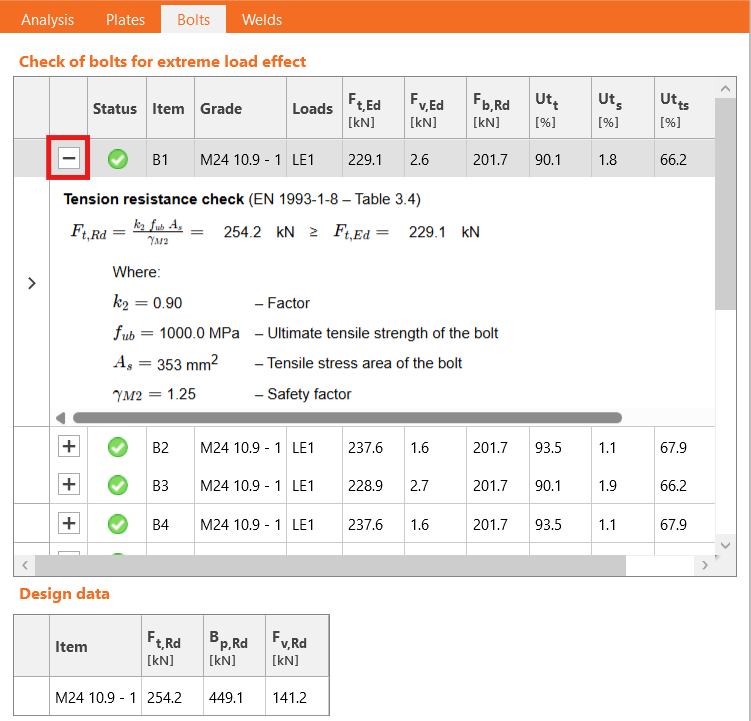Screen dimensions: 751x721
Task: Click the green status check for B4
Action: point(118,524)
